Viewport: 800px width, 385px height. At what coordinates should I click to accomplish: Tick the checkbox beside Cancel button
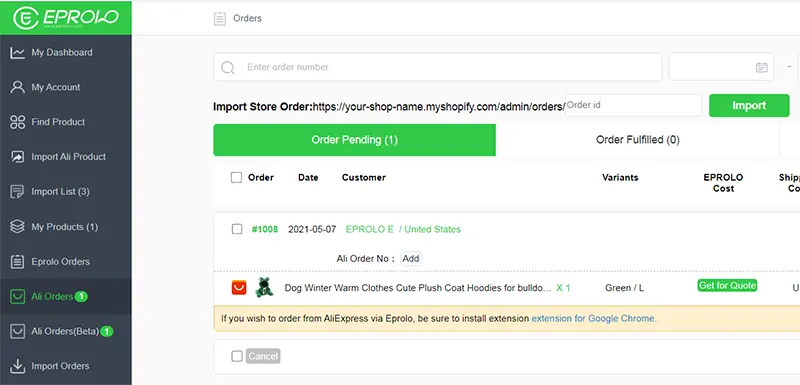237,356
